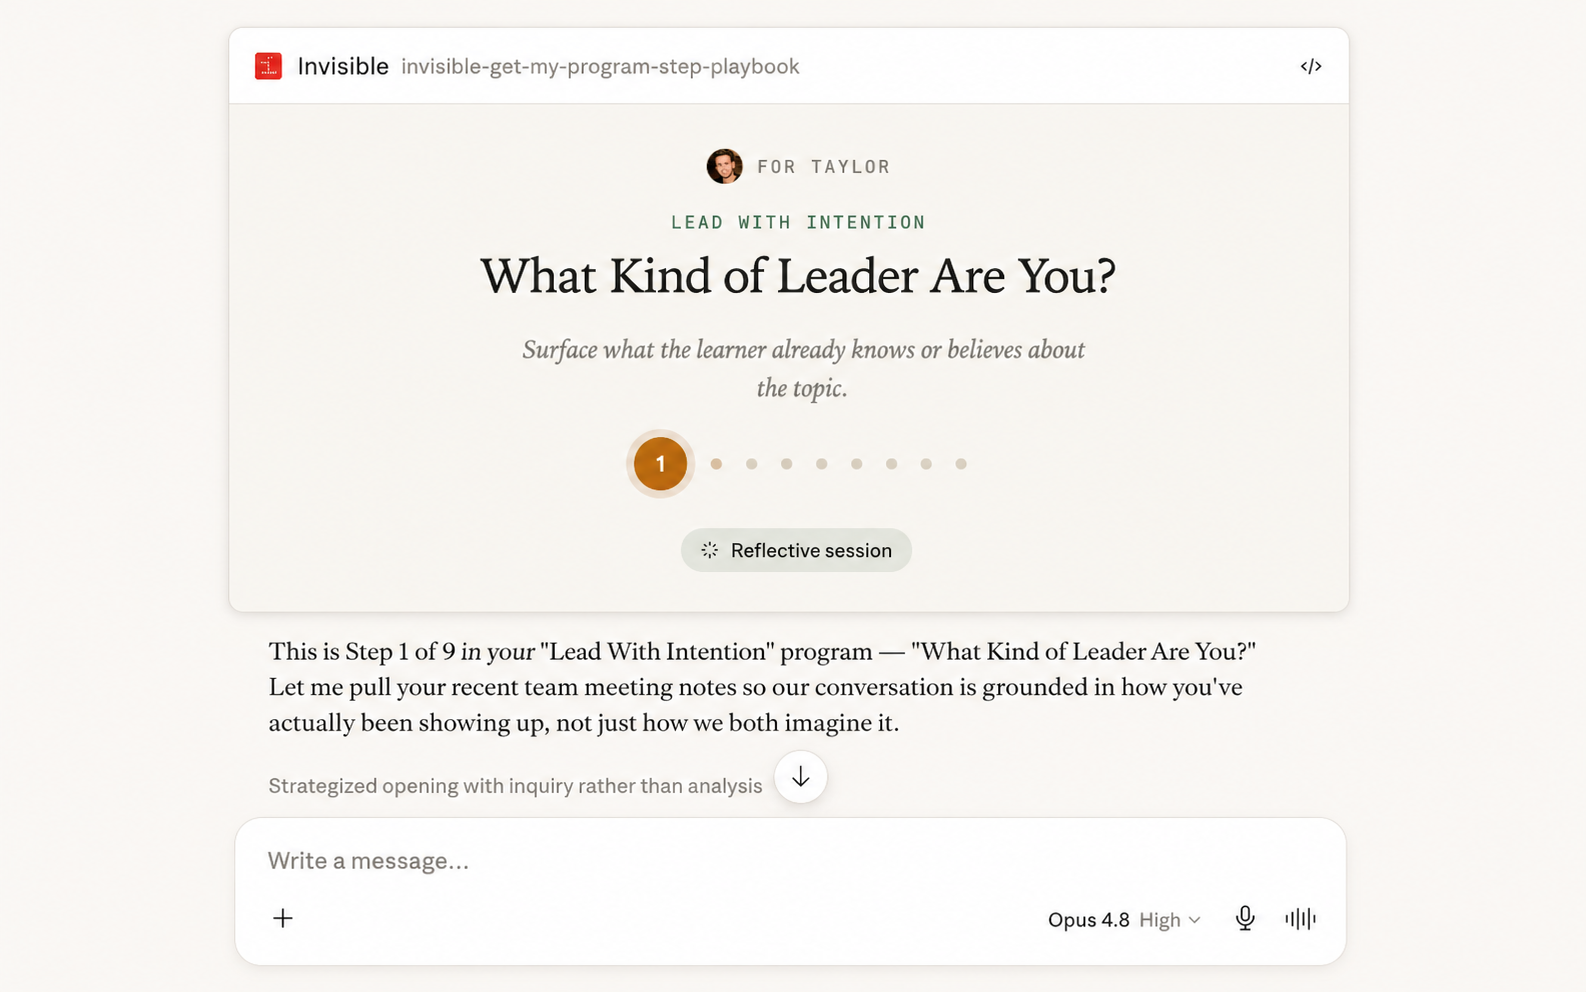This screenshot has height=992, width=1586.
Task: Select the fifth step dot in the stepper
Action: (821, 464)
